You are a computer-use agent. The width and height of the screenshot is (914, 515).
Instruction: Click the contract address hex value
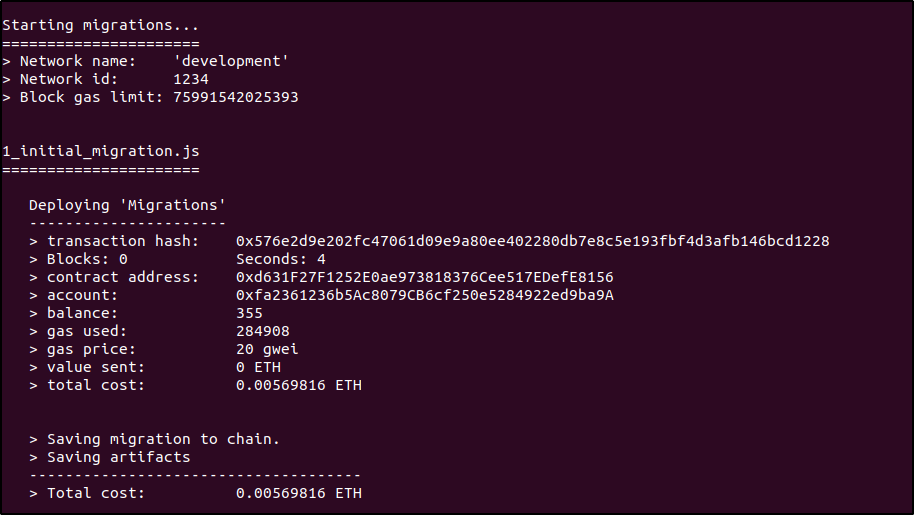tap(424, 277)
